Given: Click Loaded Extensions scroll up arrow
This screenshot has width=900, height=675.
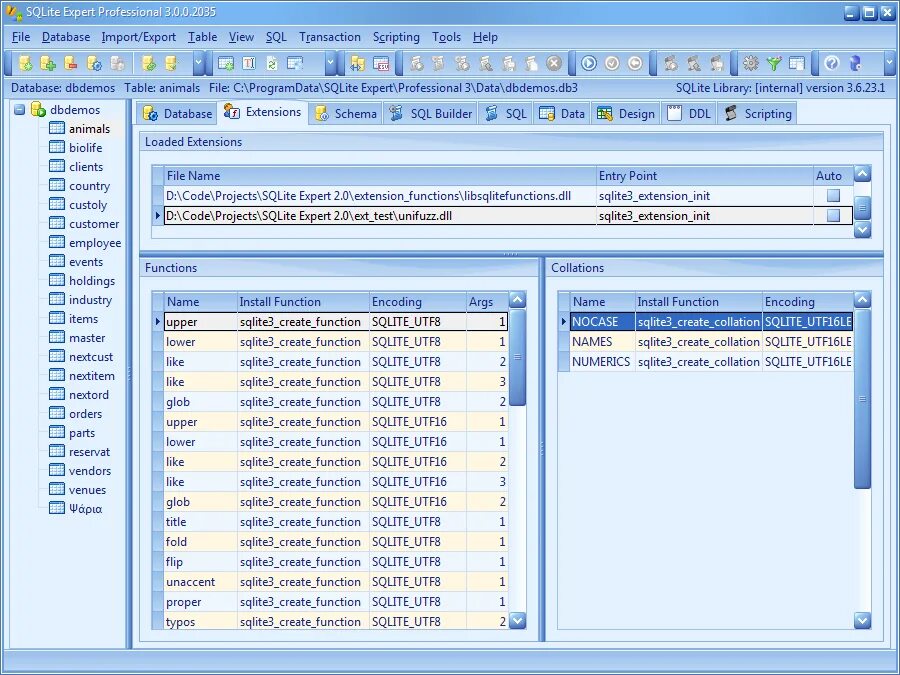Looking at the screenshot, I should point(862,173).
